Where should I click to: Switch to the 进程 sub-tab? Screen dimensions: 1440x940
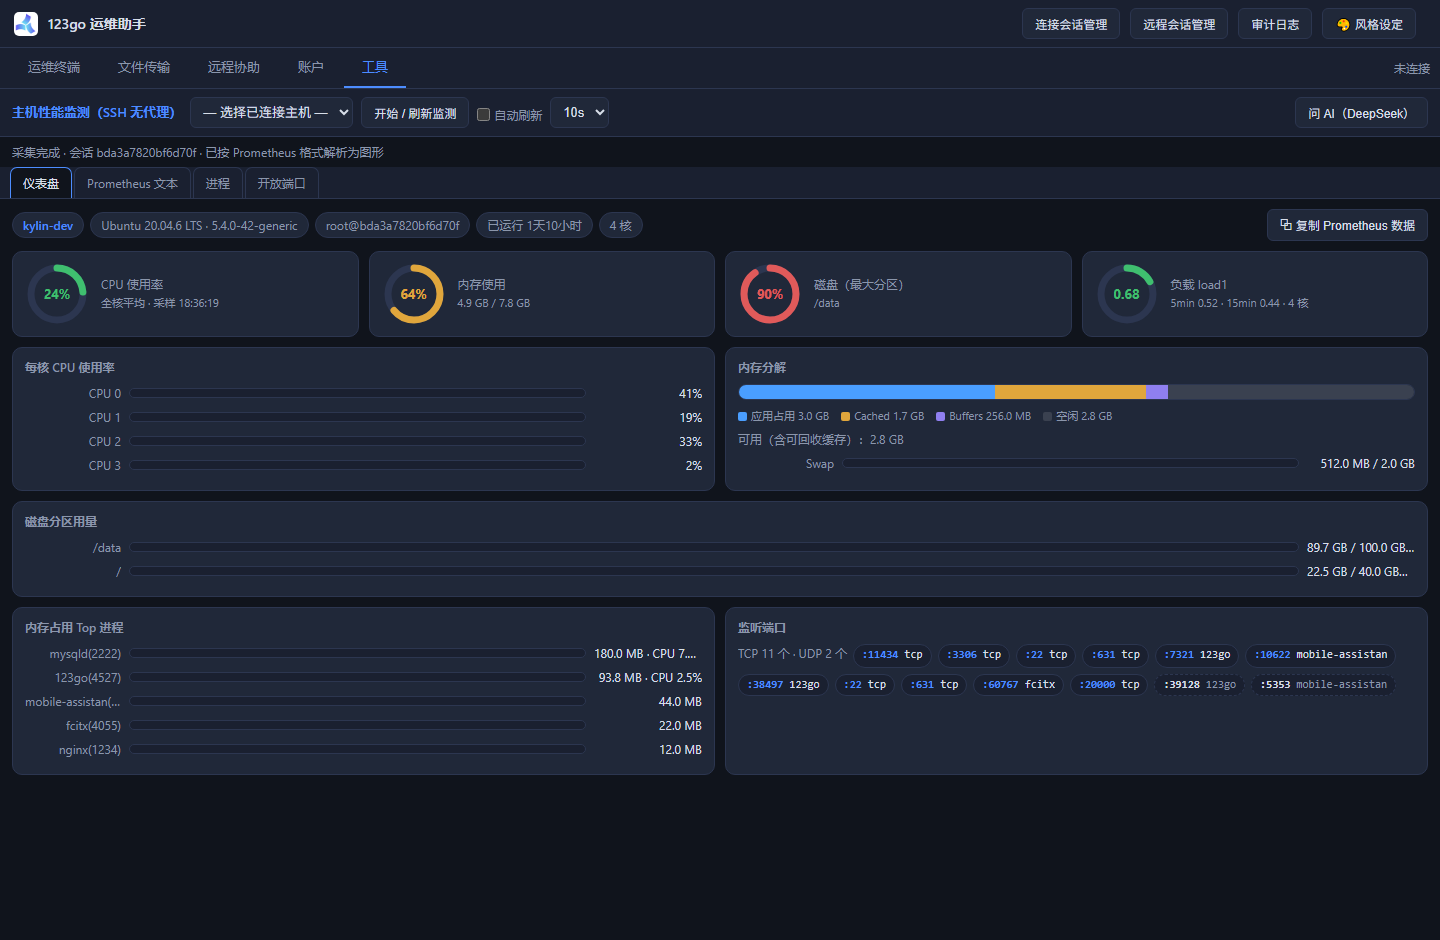tap(218, 184)
